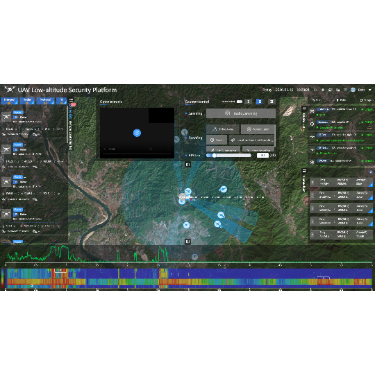Click the control panel slider track
This screenshot has height=375, width=375.
pos(229,155)
